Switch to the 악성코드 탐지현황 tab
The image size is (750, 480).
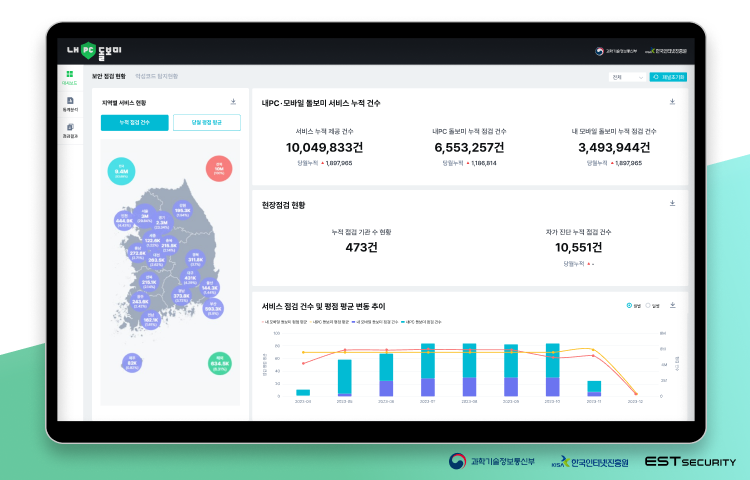point(156,76)
